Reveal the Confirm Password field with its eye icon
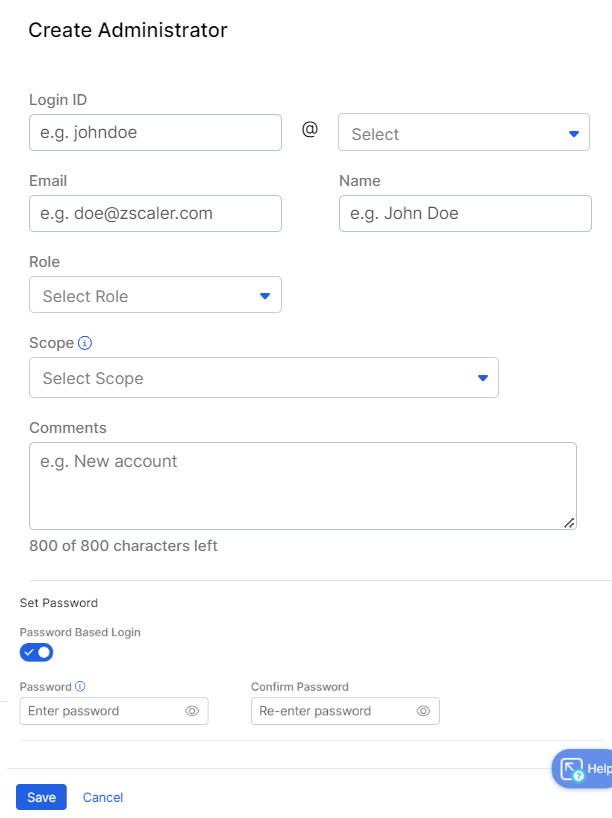This screenshot has width=612, height=818. [425, 710]
